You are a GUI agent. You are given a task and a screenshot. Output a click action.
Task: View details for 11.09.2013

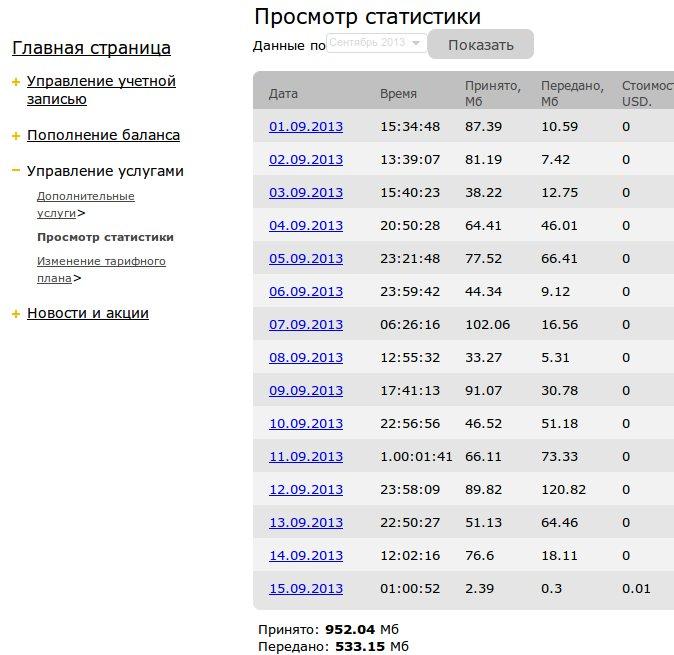(306, 456)
